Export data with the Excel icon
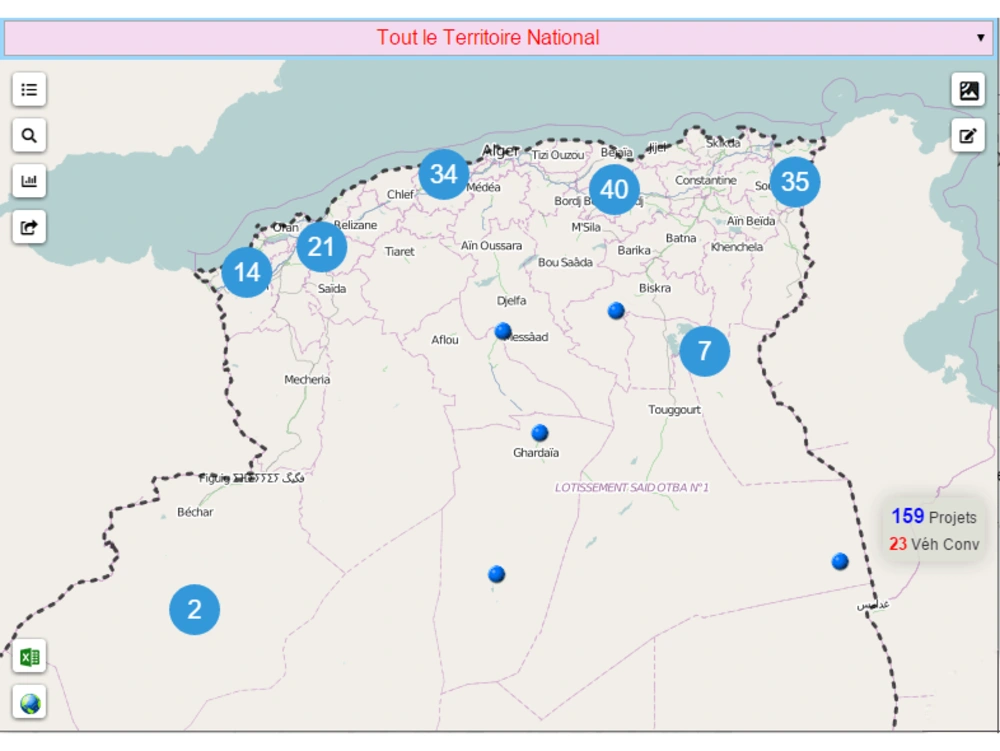The width and height of the screenshot is (1000, 751). click(x=29, y=656)
